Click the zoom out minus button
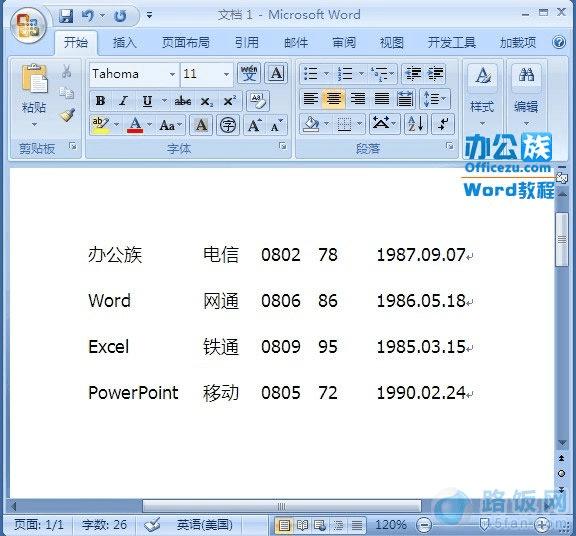Viewport: 576px width, 536px height. point(423,525)
